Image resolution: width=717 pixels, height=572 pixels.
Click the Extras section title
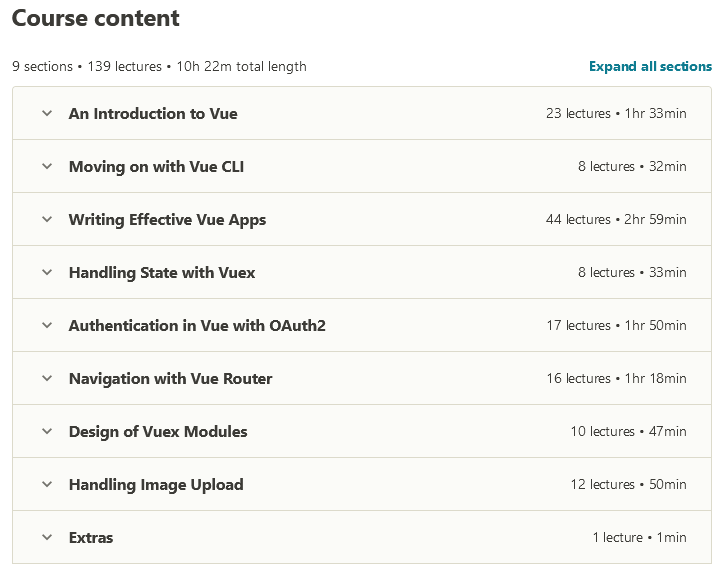pyautogui.click(x=91, y=538)
